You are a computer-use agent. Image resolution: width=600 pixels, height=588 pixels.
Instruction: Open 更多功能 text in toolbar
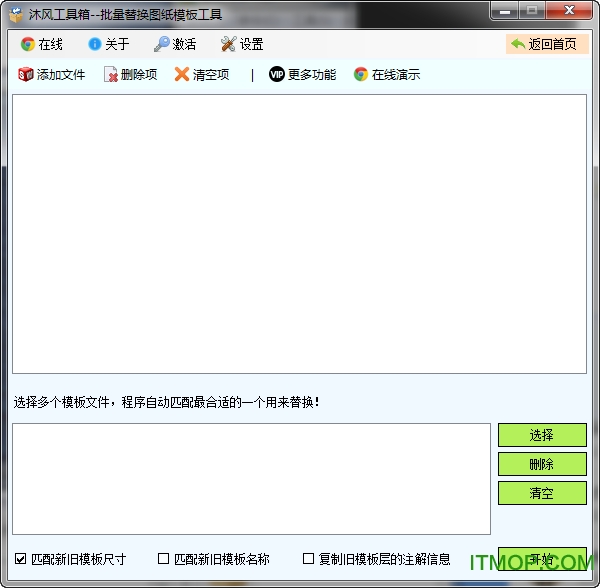312,75
